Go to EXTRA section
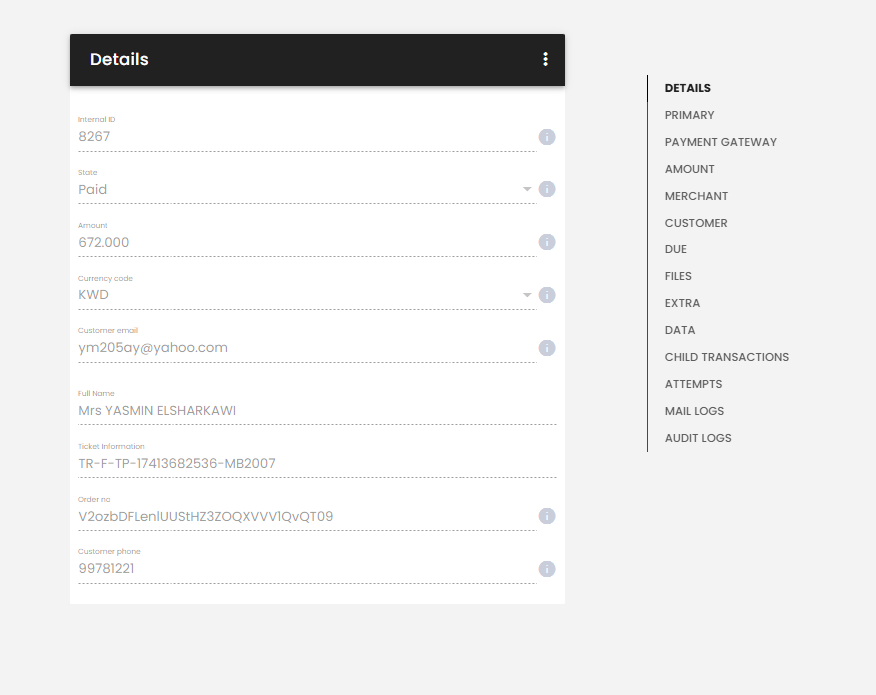 [682, 303]
